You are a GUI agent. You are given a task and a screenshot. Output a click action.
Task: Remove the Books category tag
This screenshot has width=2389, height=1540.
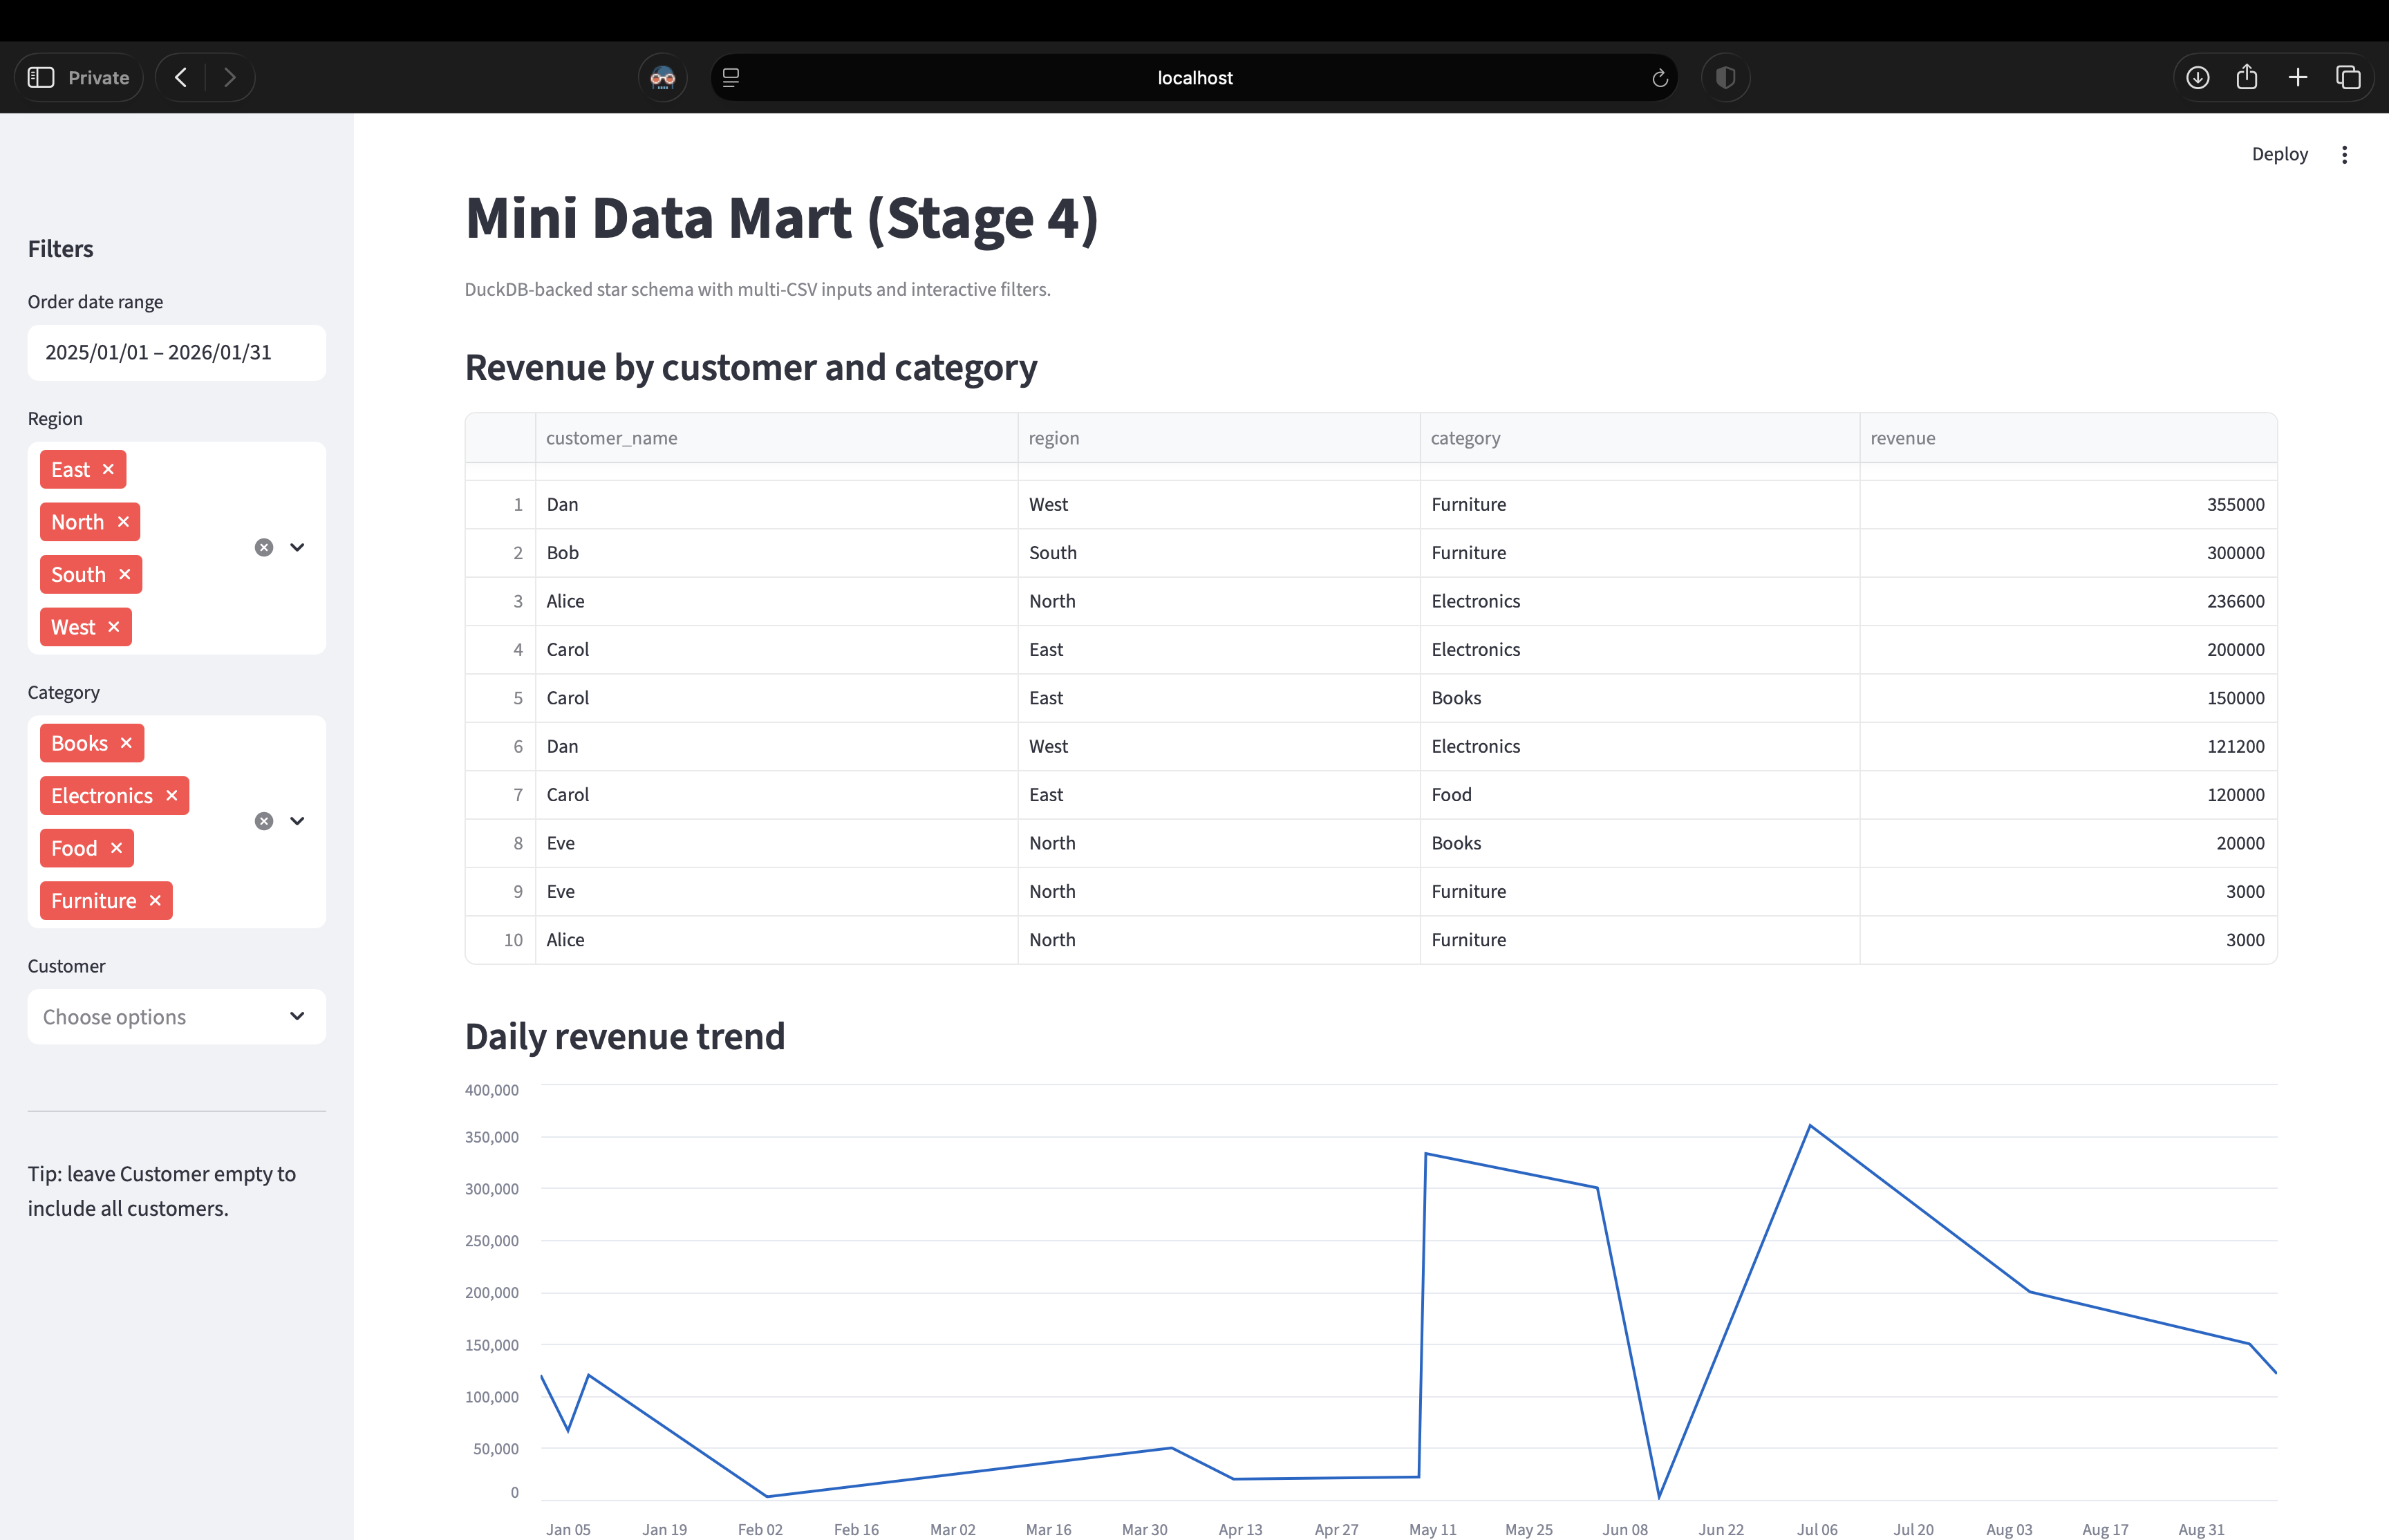[126, 743]
